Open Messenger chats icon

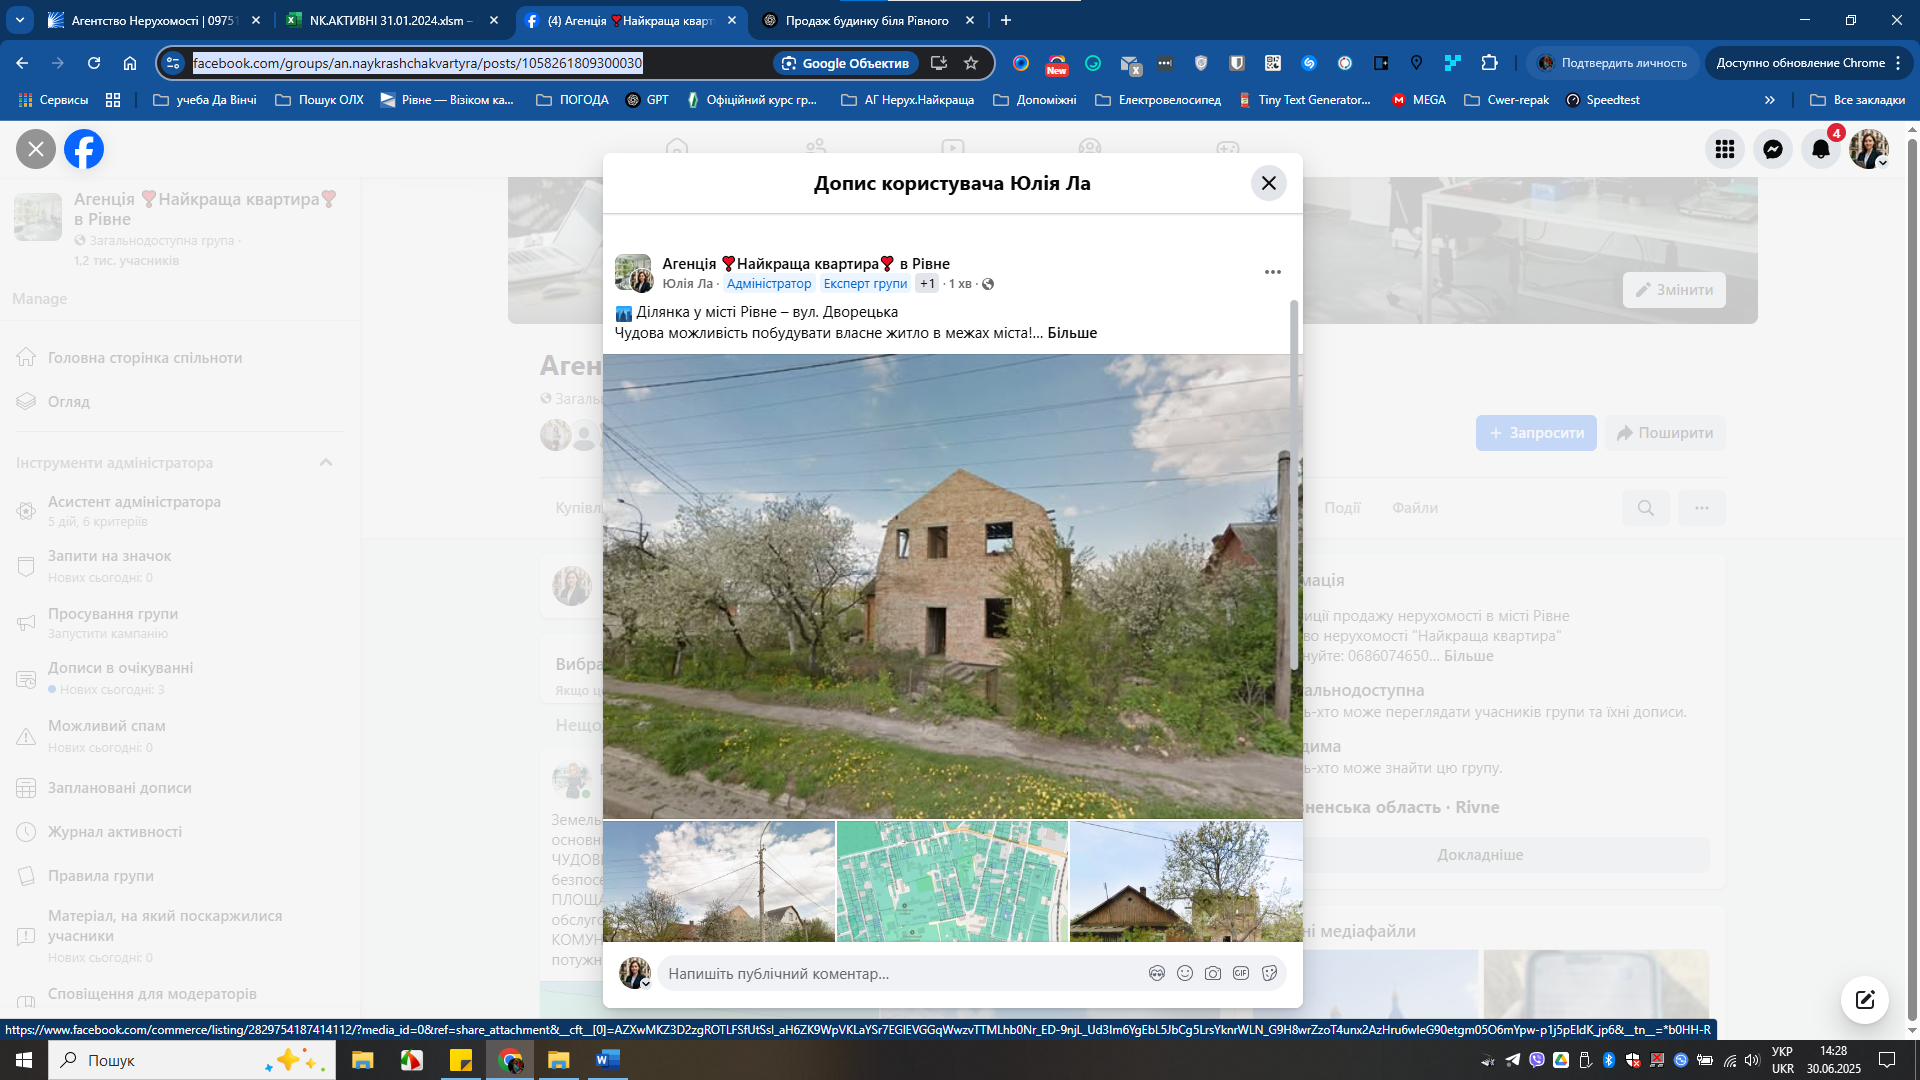tap(1772, 150)
